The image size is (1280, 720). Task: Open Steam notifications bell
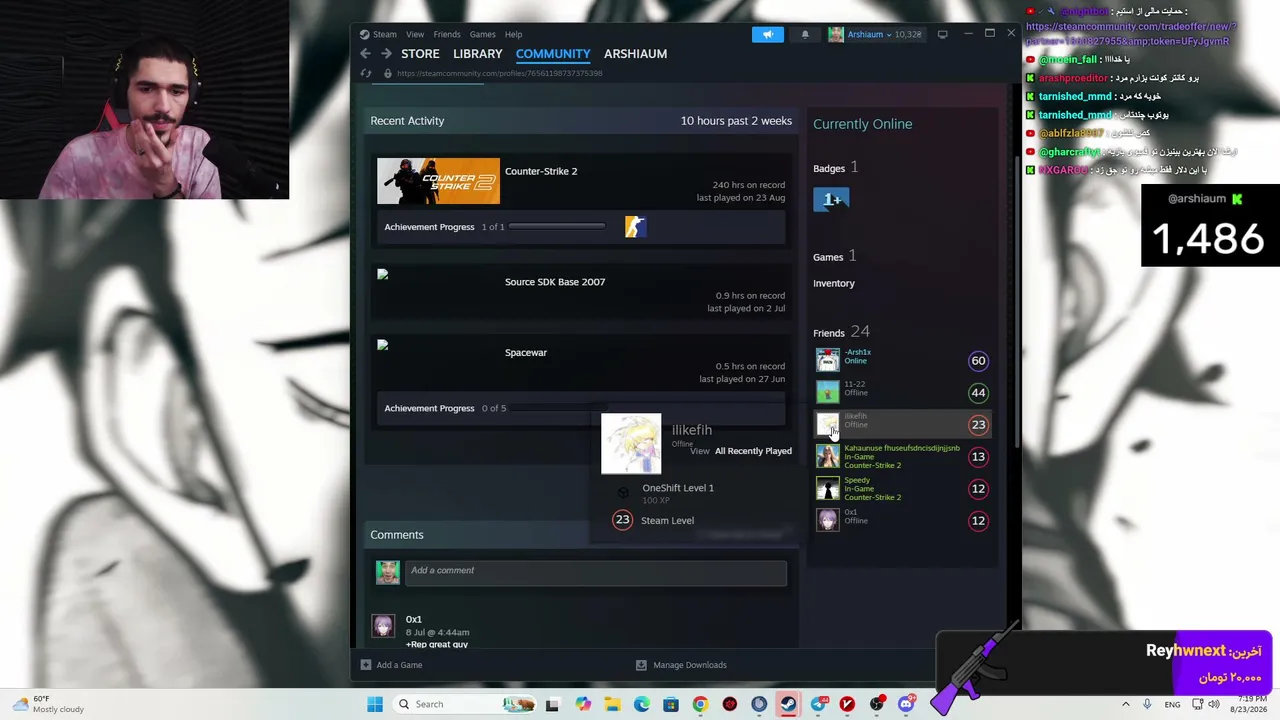[x=805, y=34]
